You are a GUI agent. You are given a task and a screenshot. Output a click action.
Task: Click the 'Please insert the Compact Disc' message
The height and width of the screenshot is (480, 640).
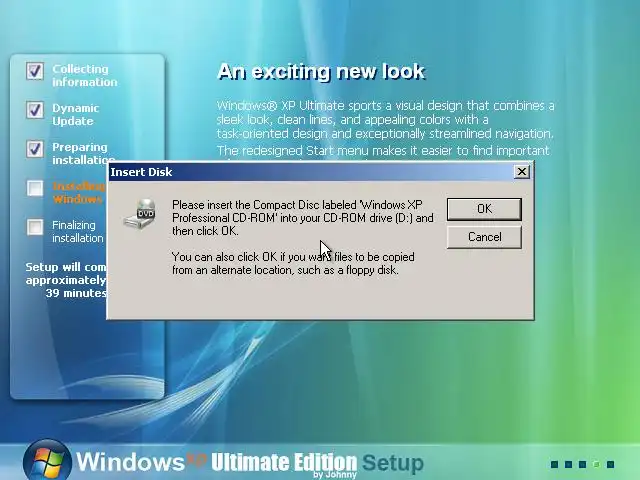[302, 218]
